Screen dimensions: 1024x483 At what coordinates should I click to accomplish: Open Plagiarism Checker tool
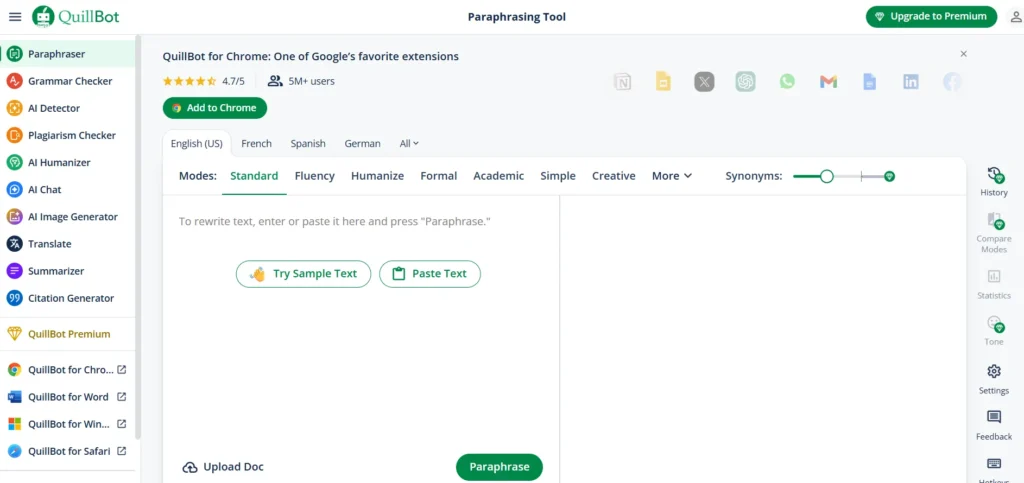pyautogui.click(x=68, y=135)
